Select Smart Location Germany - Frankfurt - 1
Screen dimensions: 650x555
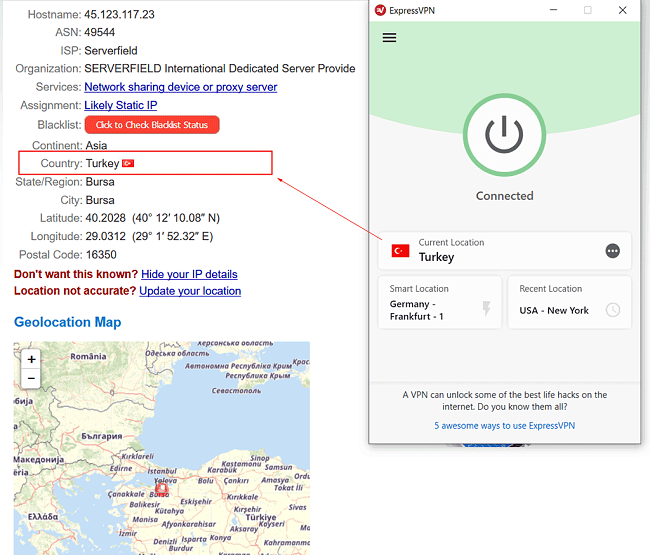[x=439, y=303]
